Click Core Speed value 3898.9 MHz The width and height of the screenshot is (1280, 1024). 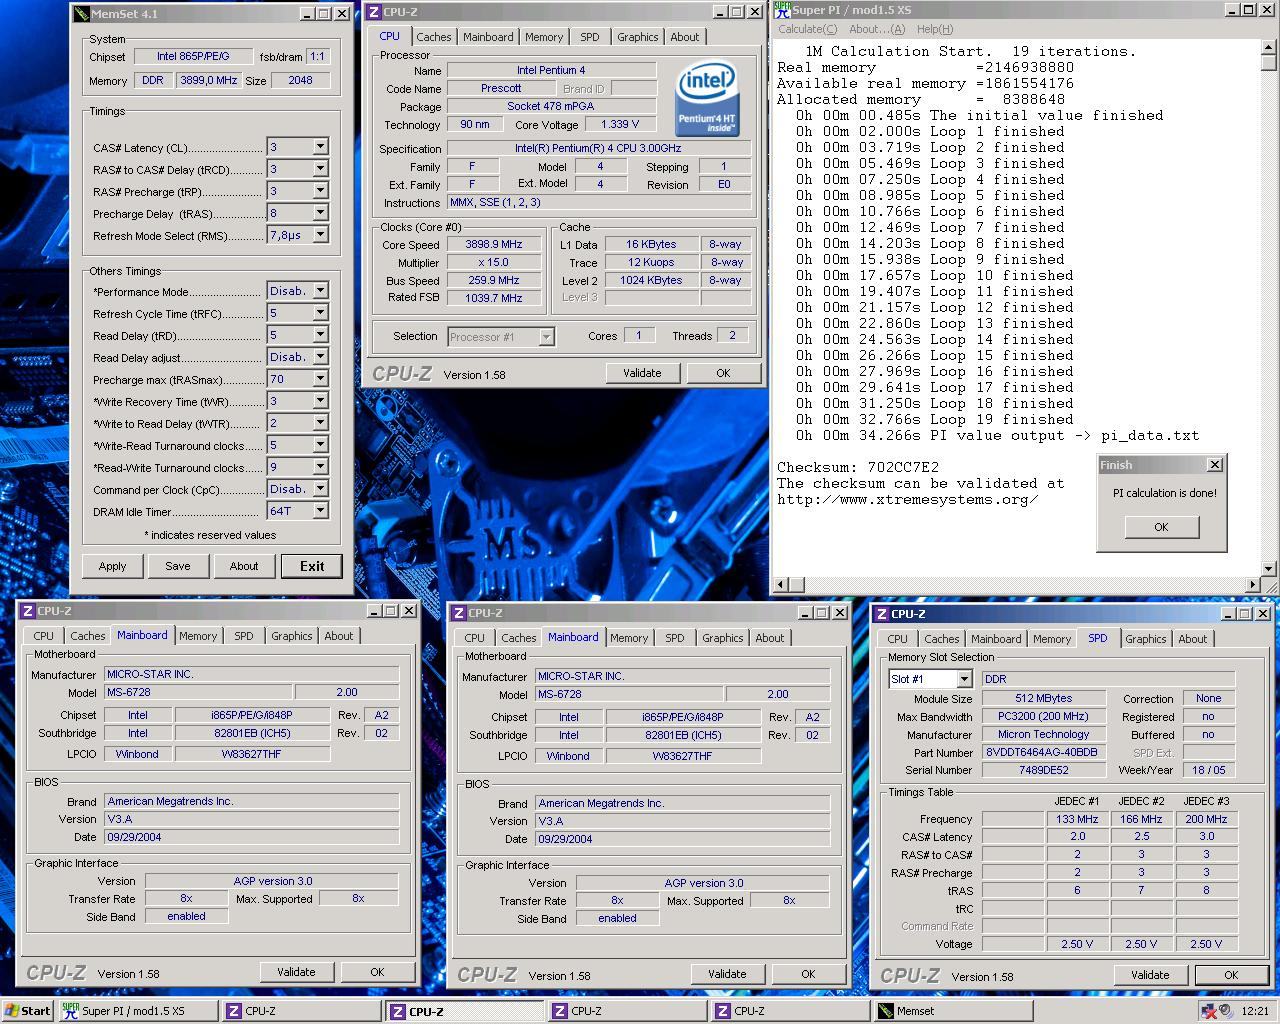(x=493, y=244)
